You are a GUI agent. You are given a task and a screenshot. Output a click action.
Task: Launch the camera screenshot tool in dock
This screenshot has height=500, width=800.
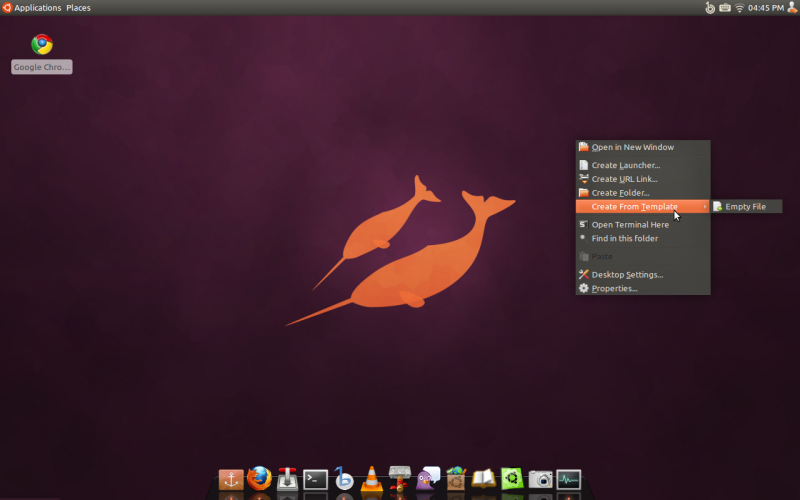point(540,480)
